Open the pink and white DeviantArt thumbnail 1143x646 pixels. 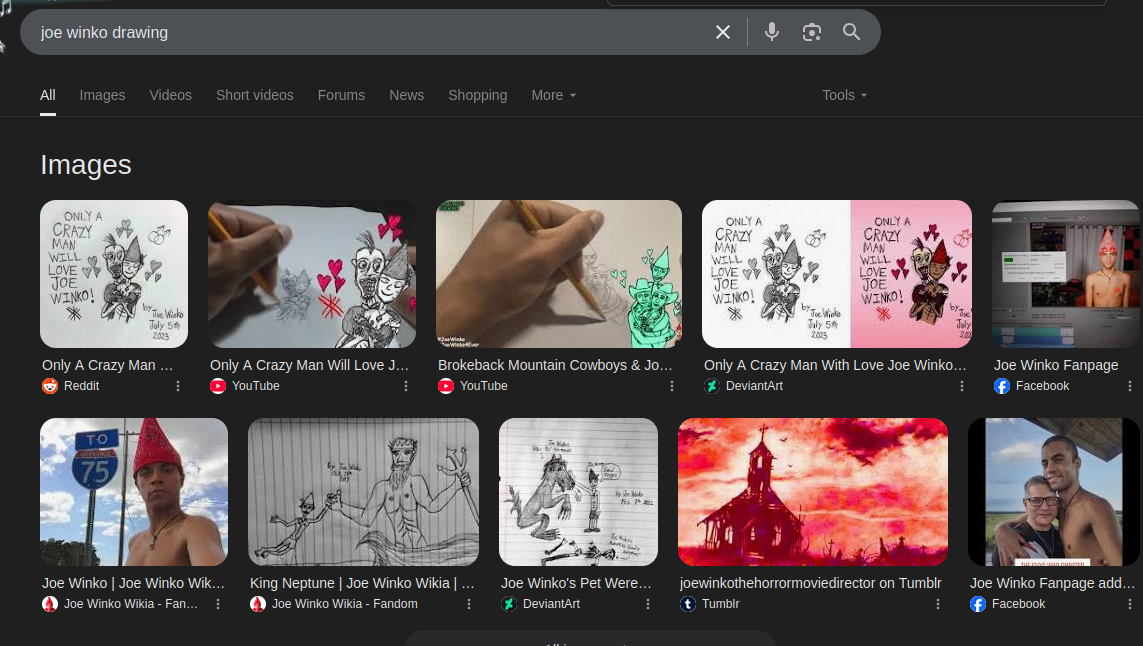(x=837, y=273)
